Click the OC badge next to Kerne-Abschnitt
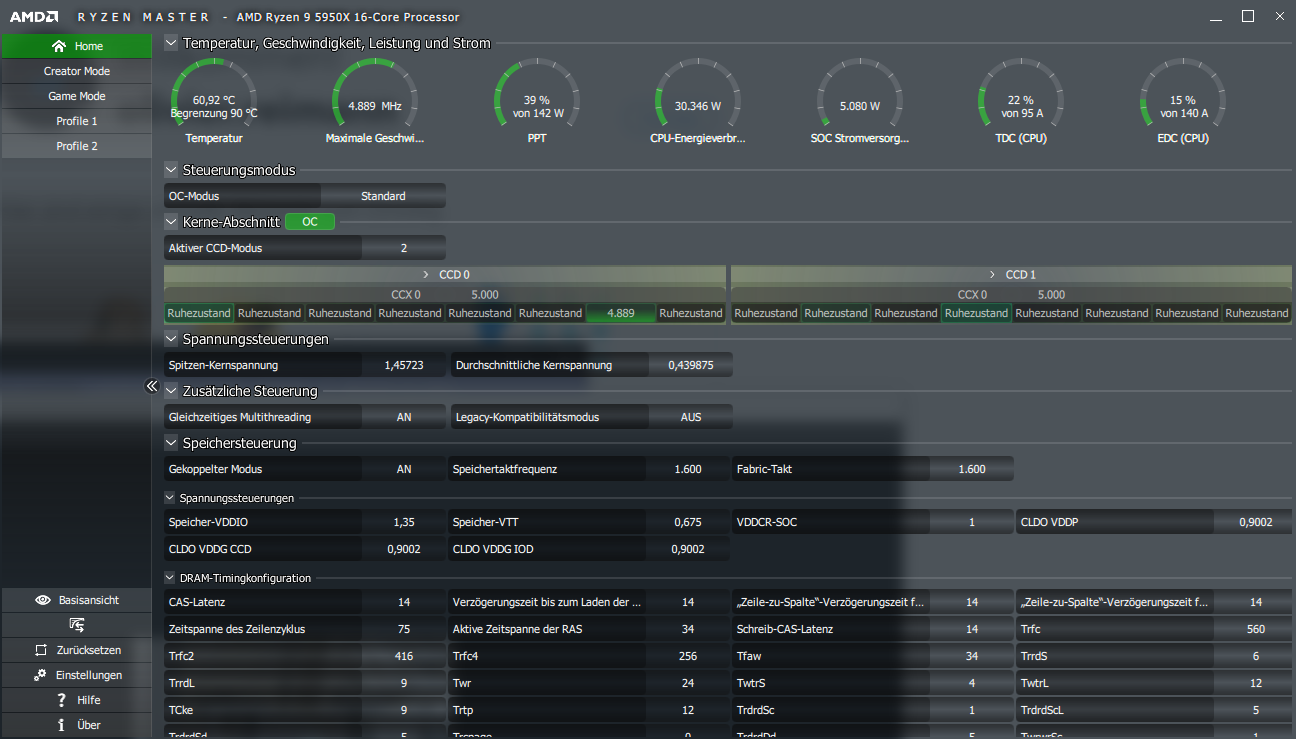The image size is (1296, 739). click(x=310, y=222)
